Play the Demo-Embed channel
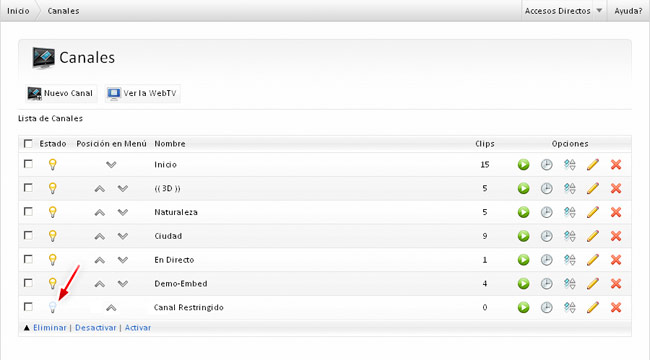 (x=524, y=284)
